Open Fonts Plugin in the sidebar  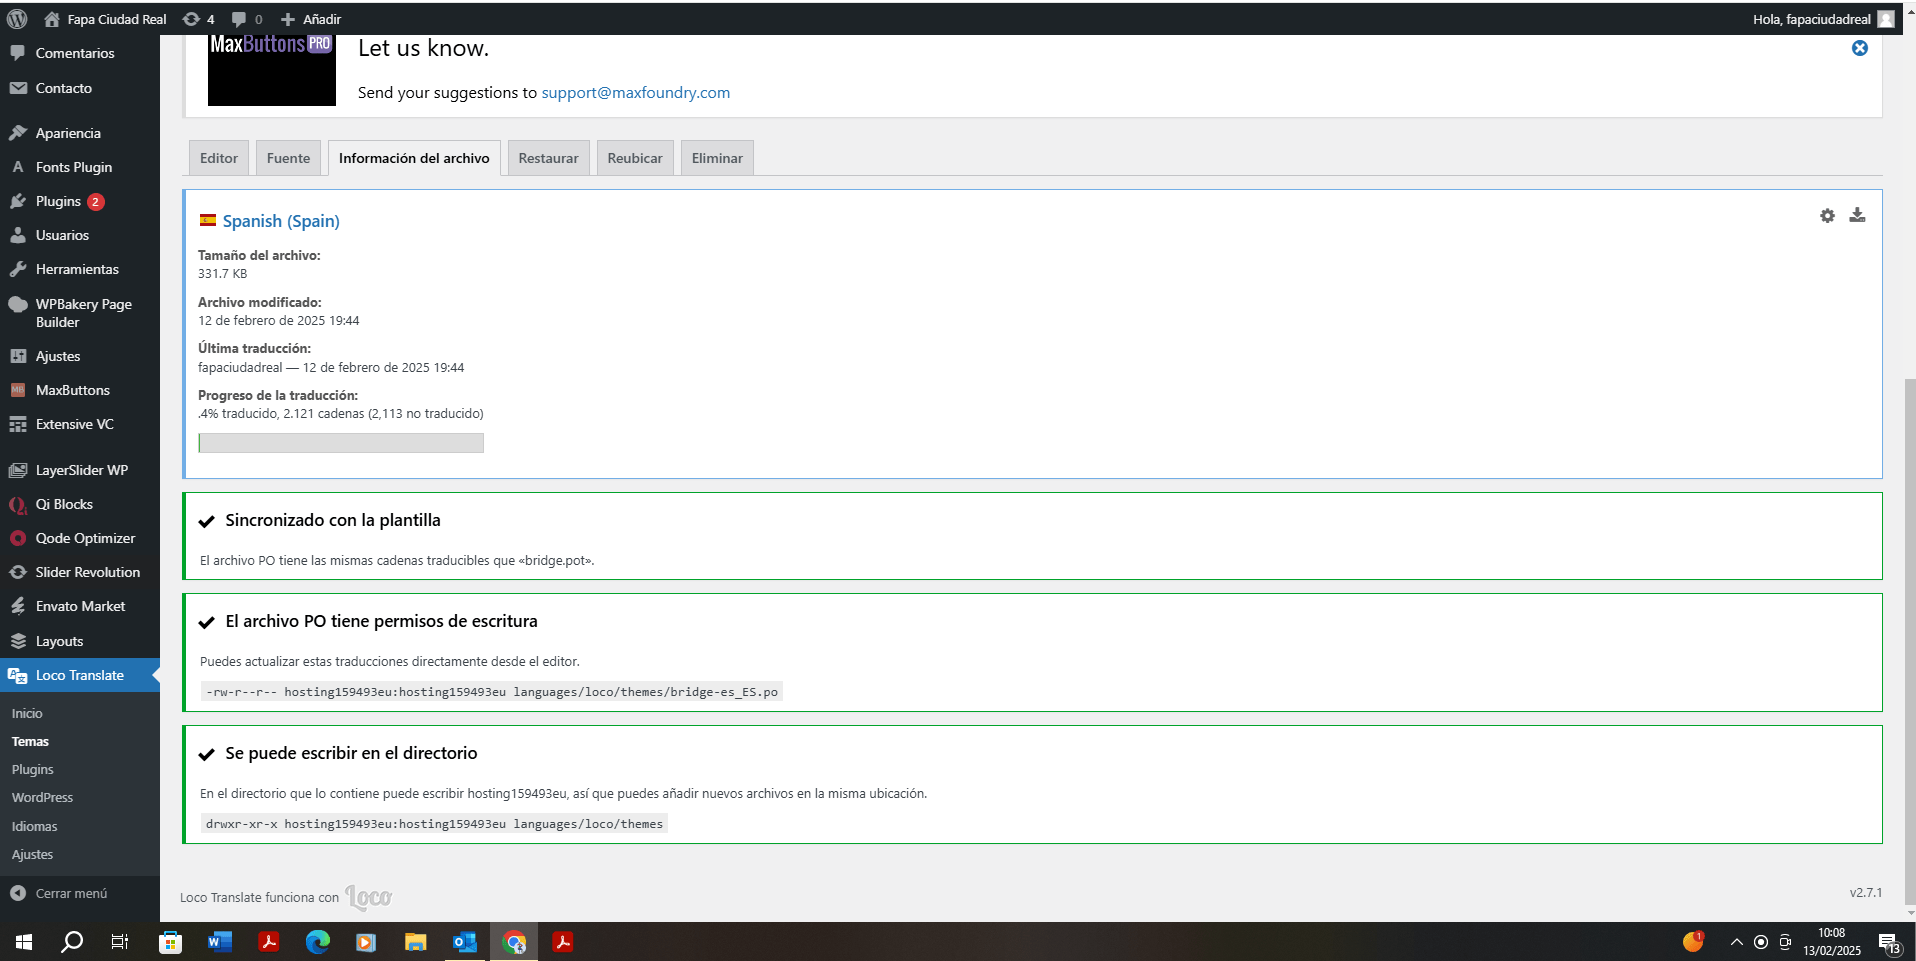pyautogui.click(x=80, y=167)
